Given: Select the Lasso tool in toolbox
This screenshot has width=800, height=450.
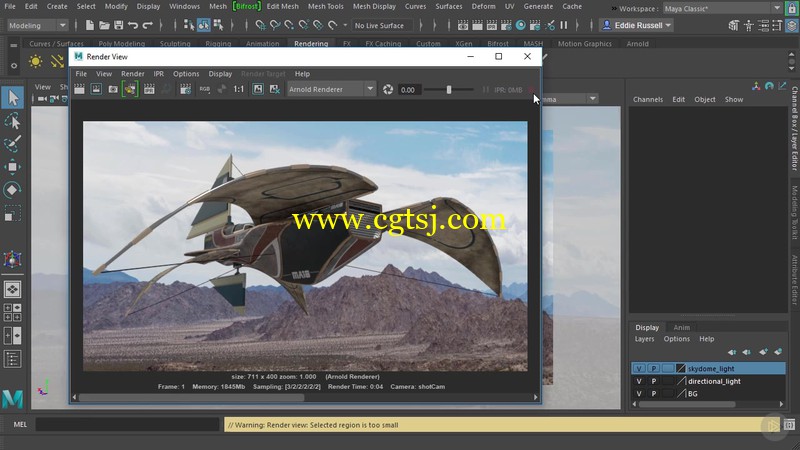Looking at the screenshot, I should [12, 121].
